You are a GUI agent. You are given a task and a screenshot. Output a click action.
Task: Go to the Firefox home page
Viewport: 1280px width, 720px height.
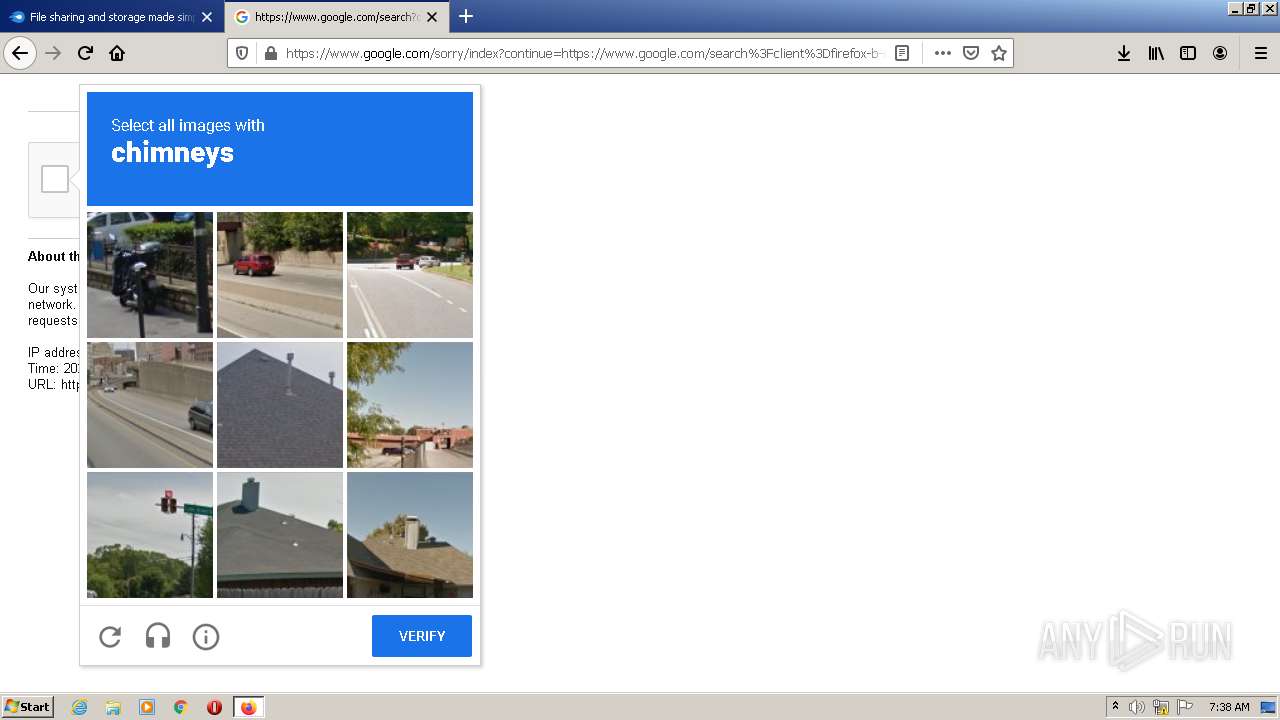[x=117, y=53]
